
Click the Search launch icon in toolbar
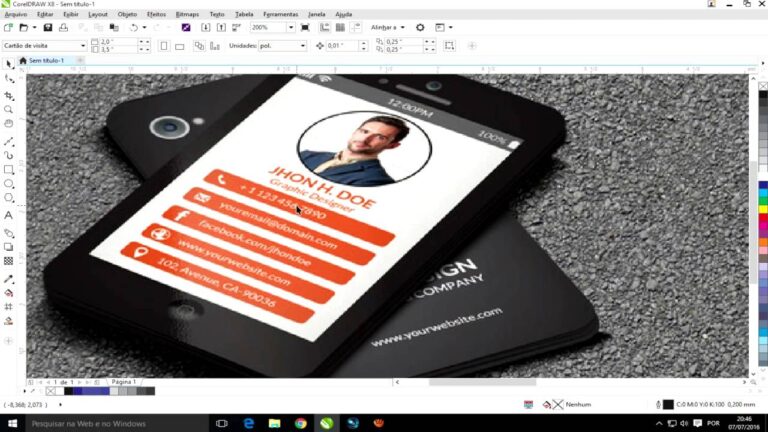pos(186,27)
